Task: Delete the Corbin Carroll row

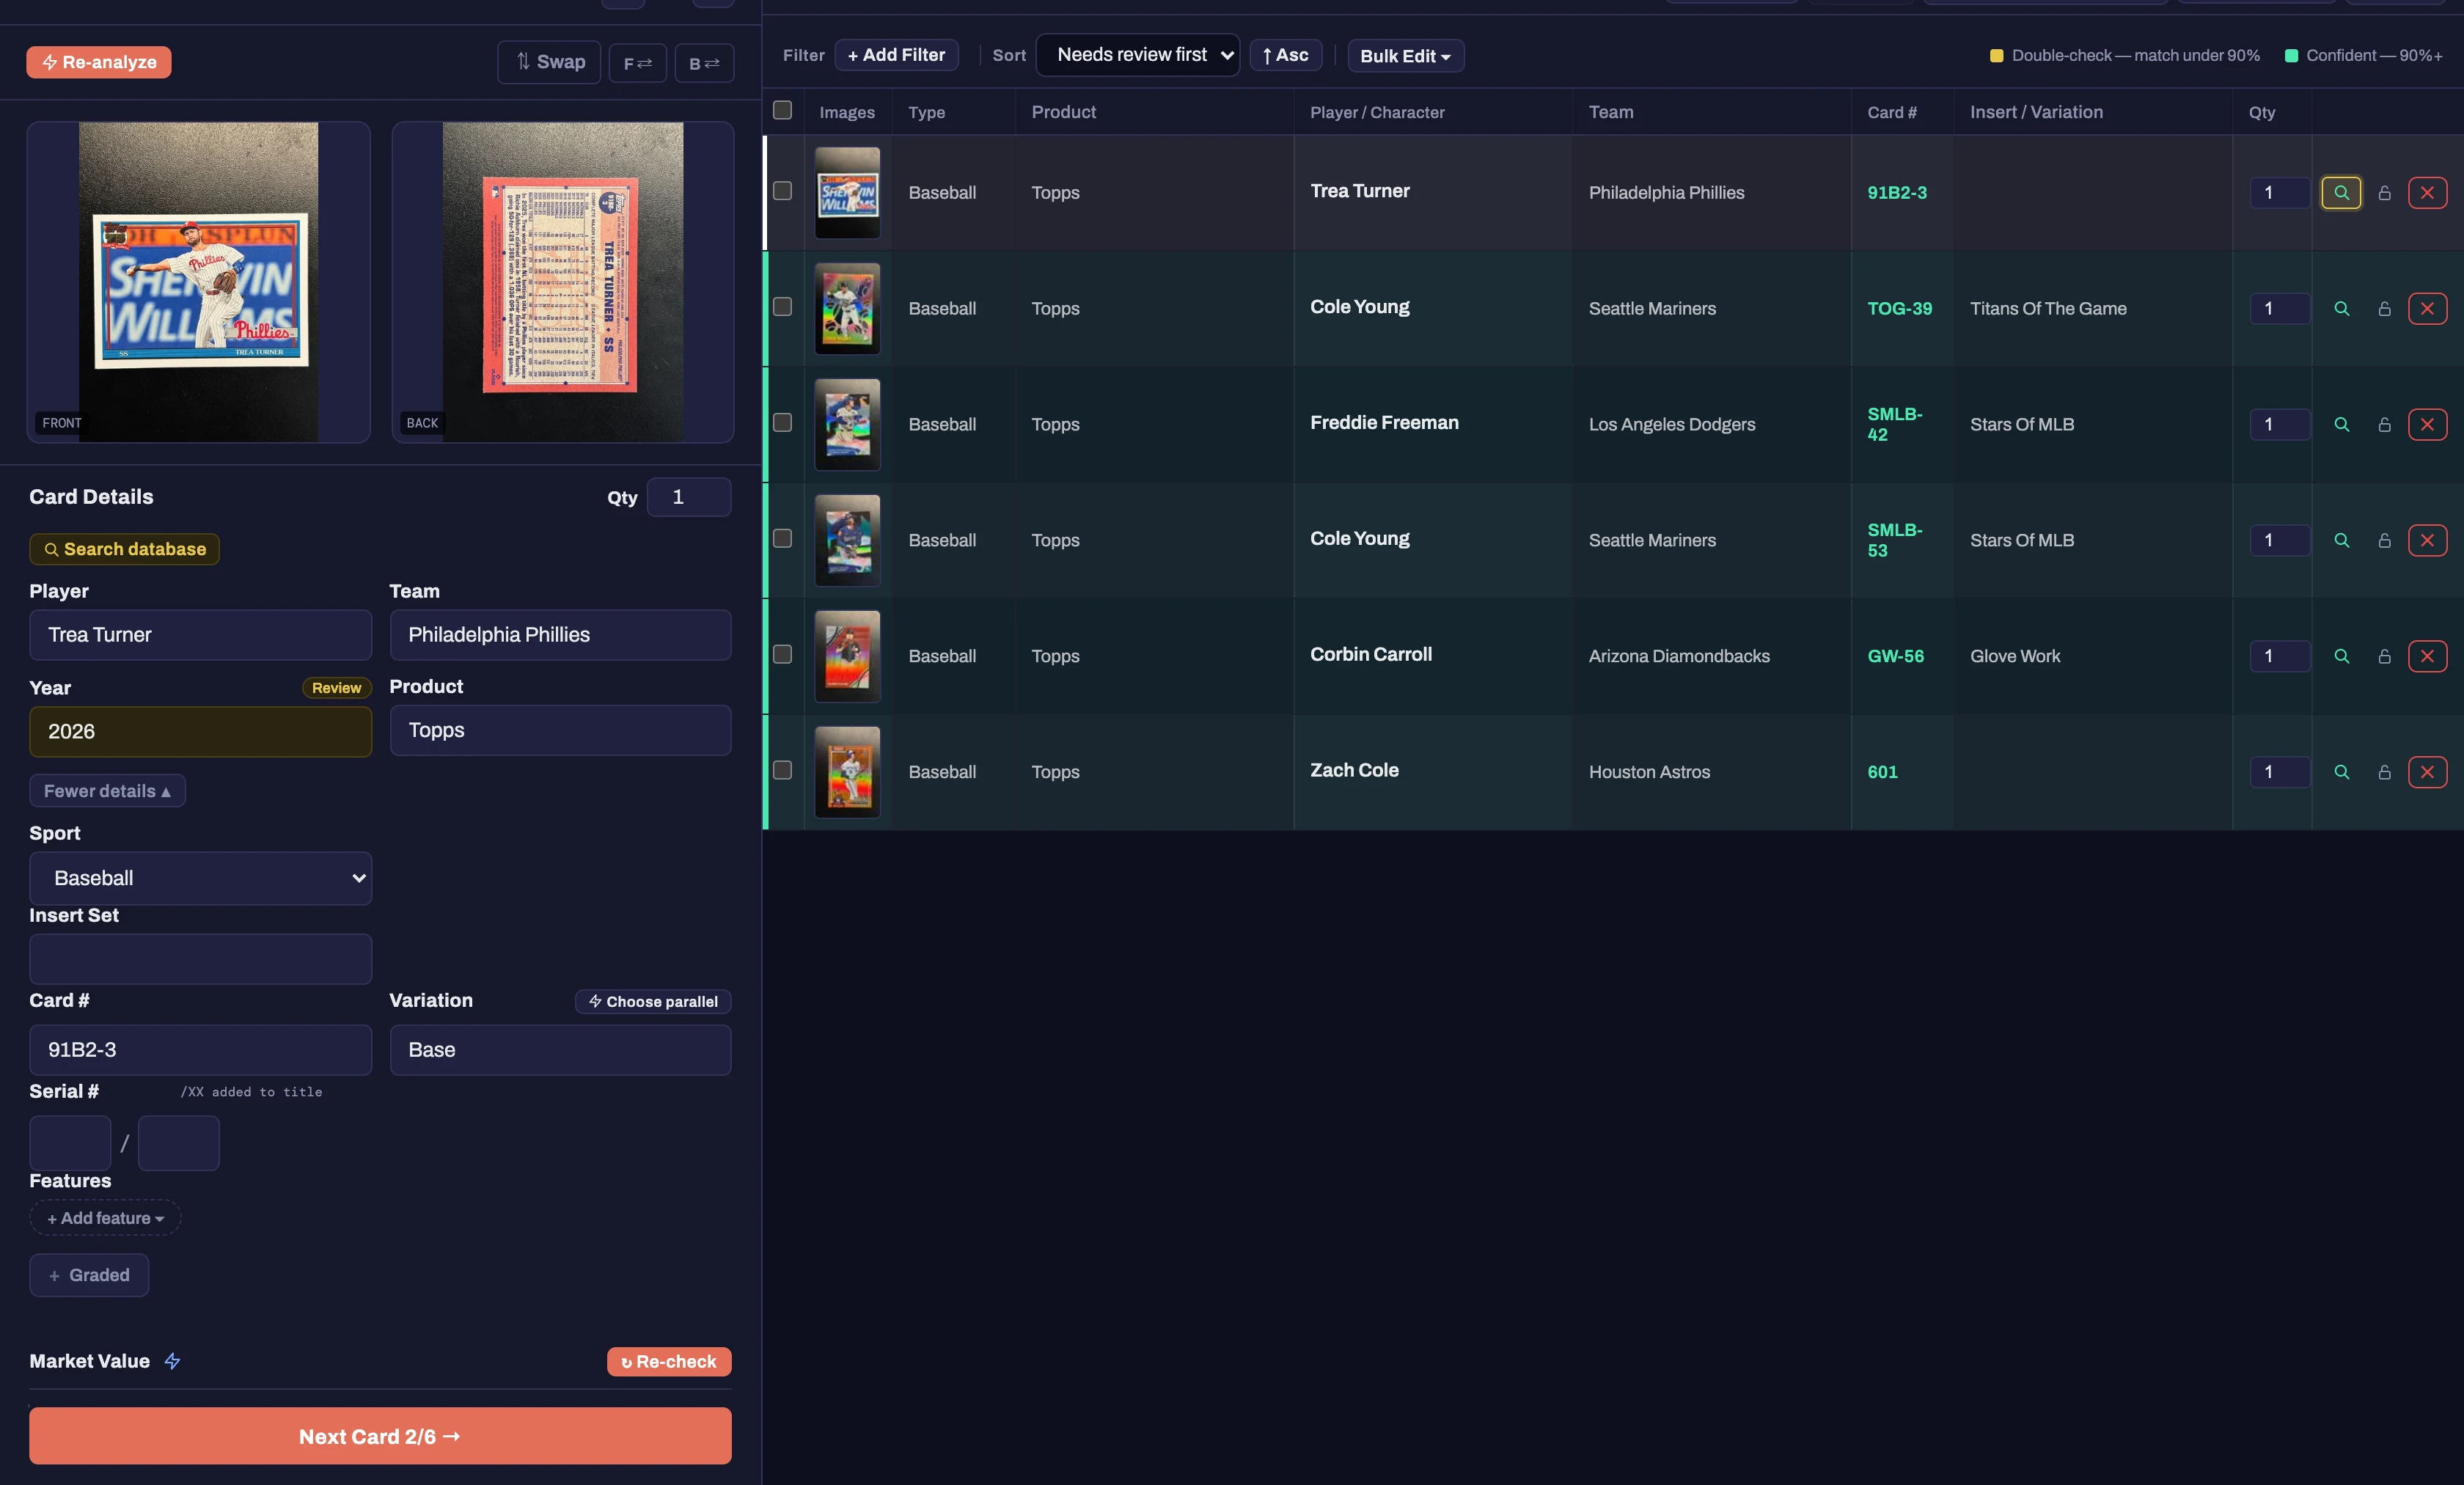Action: [x=2427, y=656]
